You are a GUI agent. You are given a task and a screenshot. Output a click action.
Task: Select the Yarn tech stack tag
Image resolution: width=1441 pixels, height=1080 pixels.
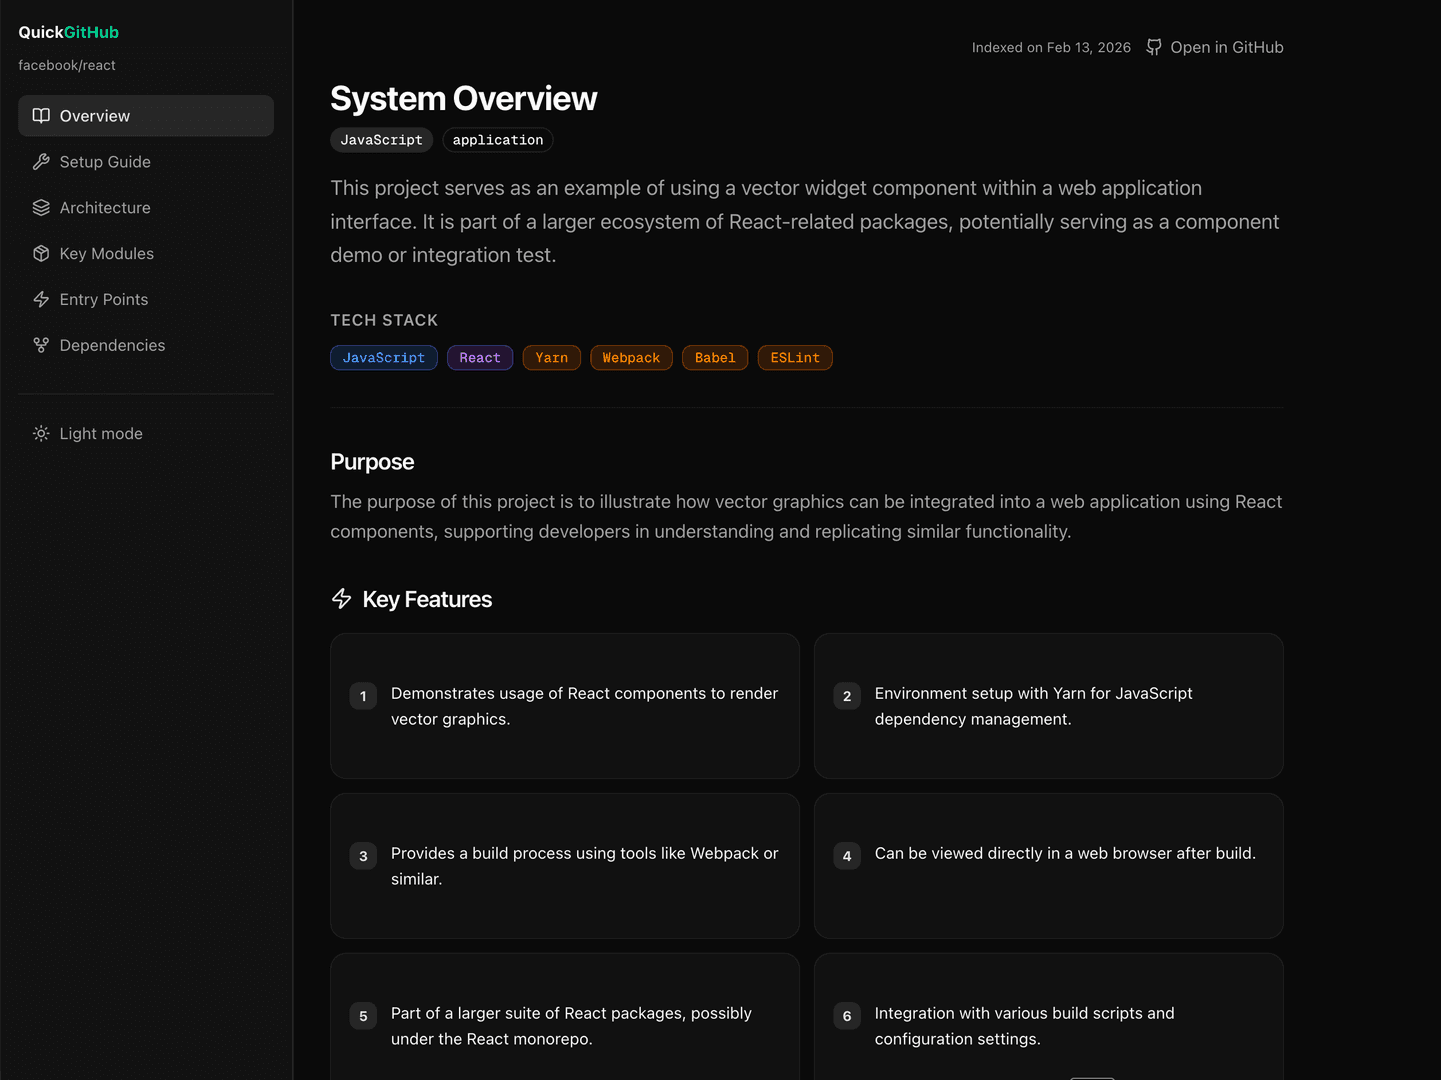[551, 357]
